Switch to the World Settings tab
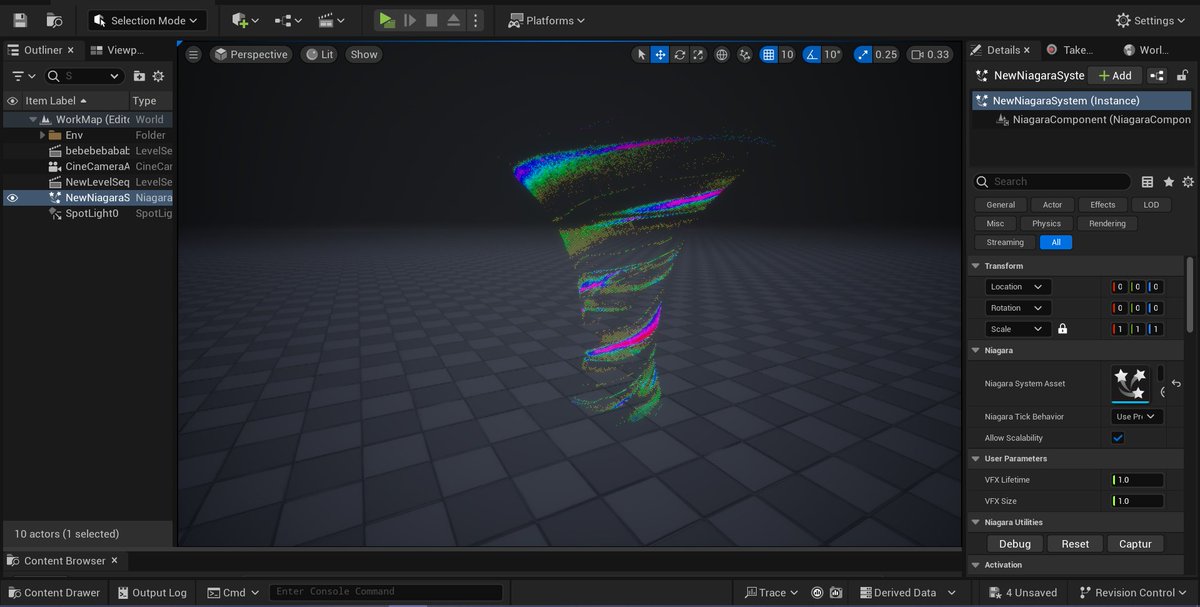Viewport: 1200px width, 607px height. [x=1145, y=50]
